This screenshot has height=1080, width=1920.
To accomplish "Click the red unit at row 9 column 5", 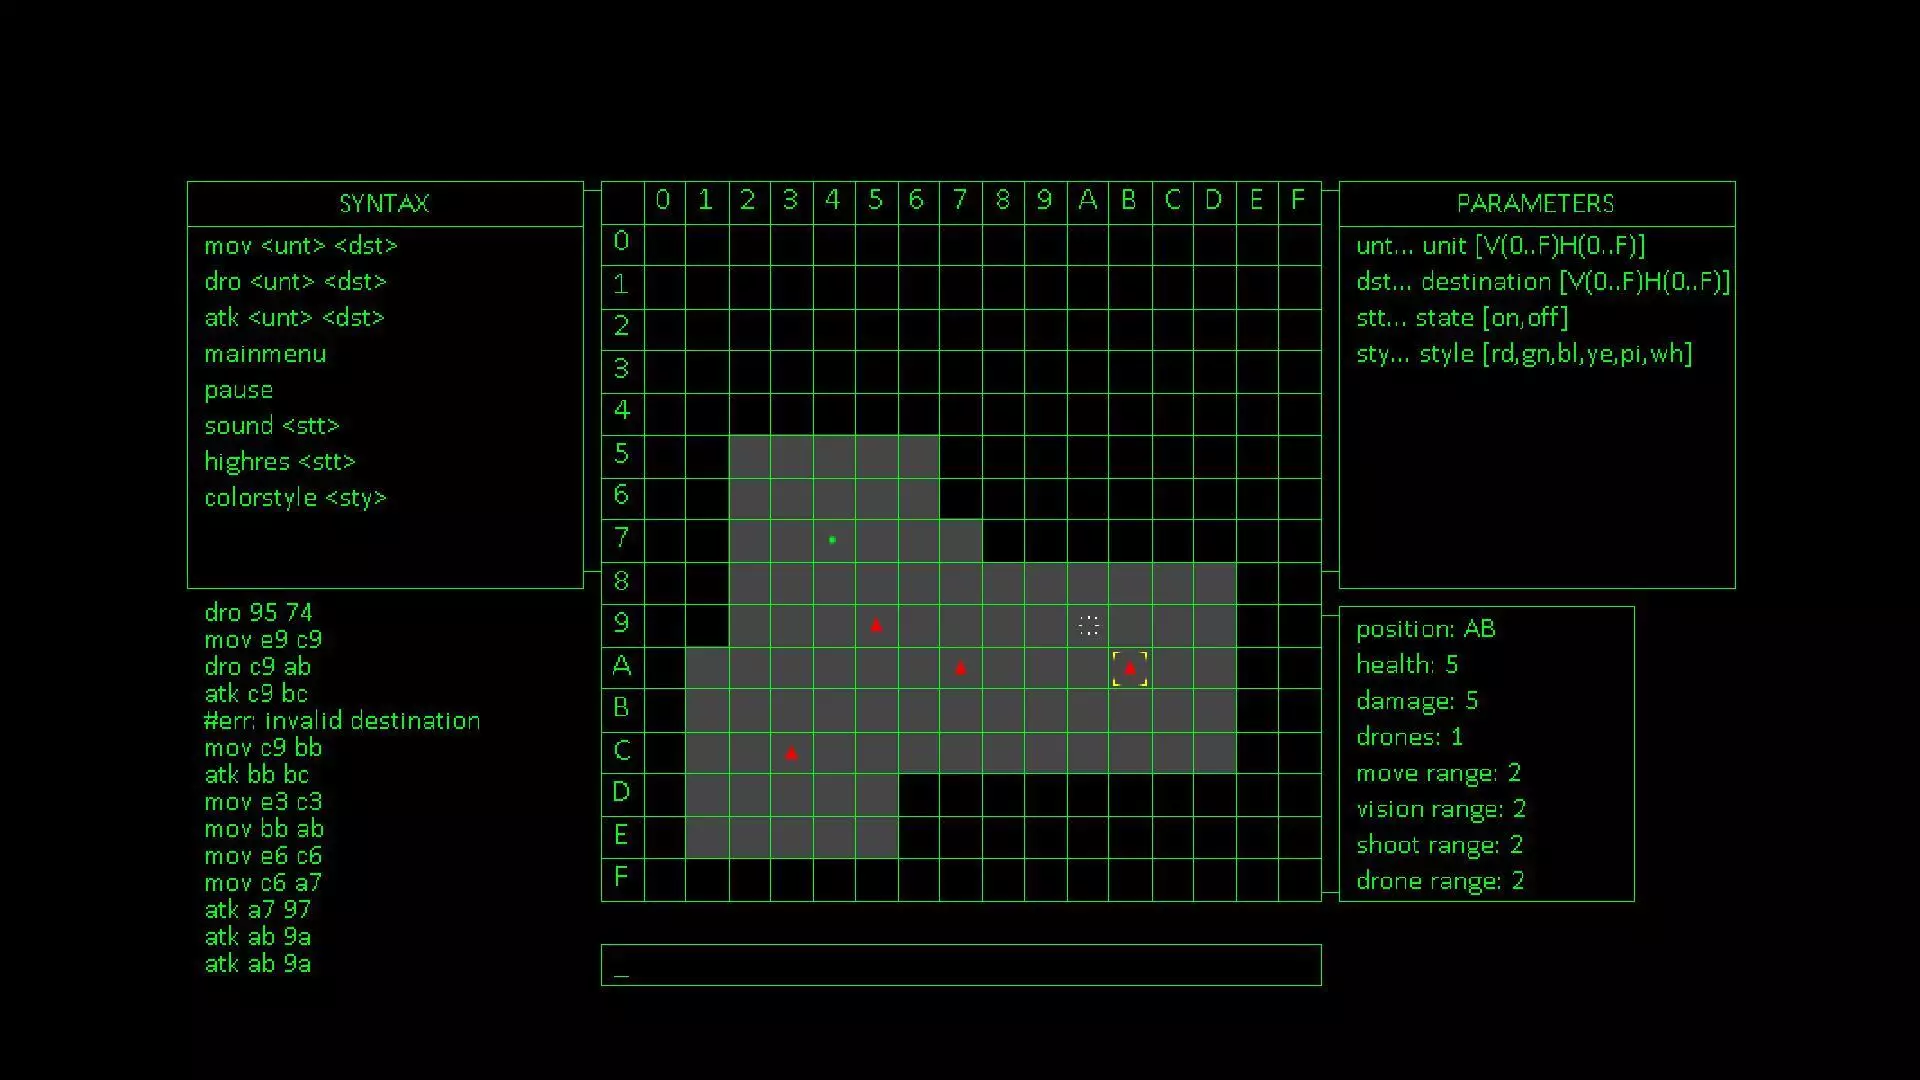I will 876,626.
